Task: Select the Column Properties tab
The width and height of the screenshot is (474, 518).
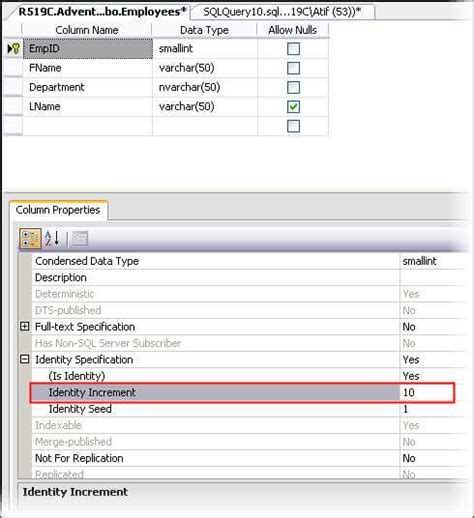Action: pyautogui.click(x=58, y=210)
